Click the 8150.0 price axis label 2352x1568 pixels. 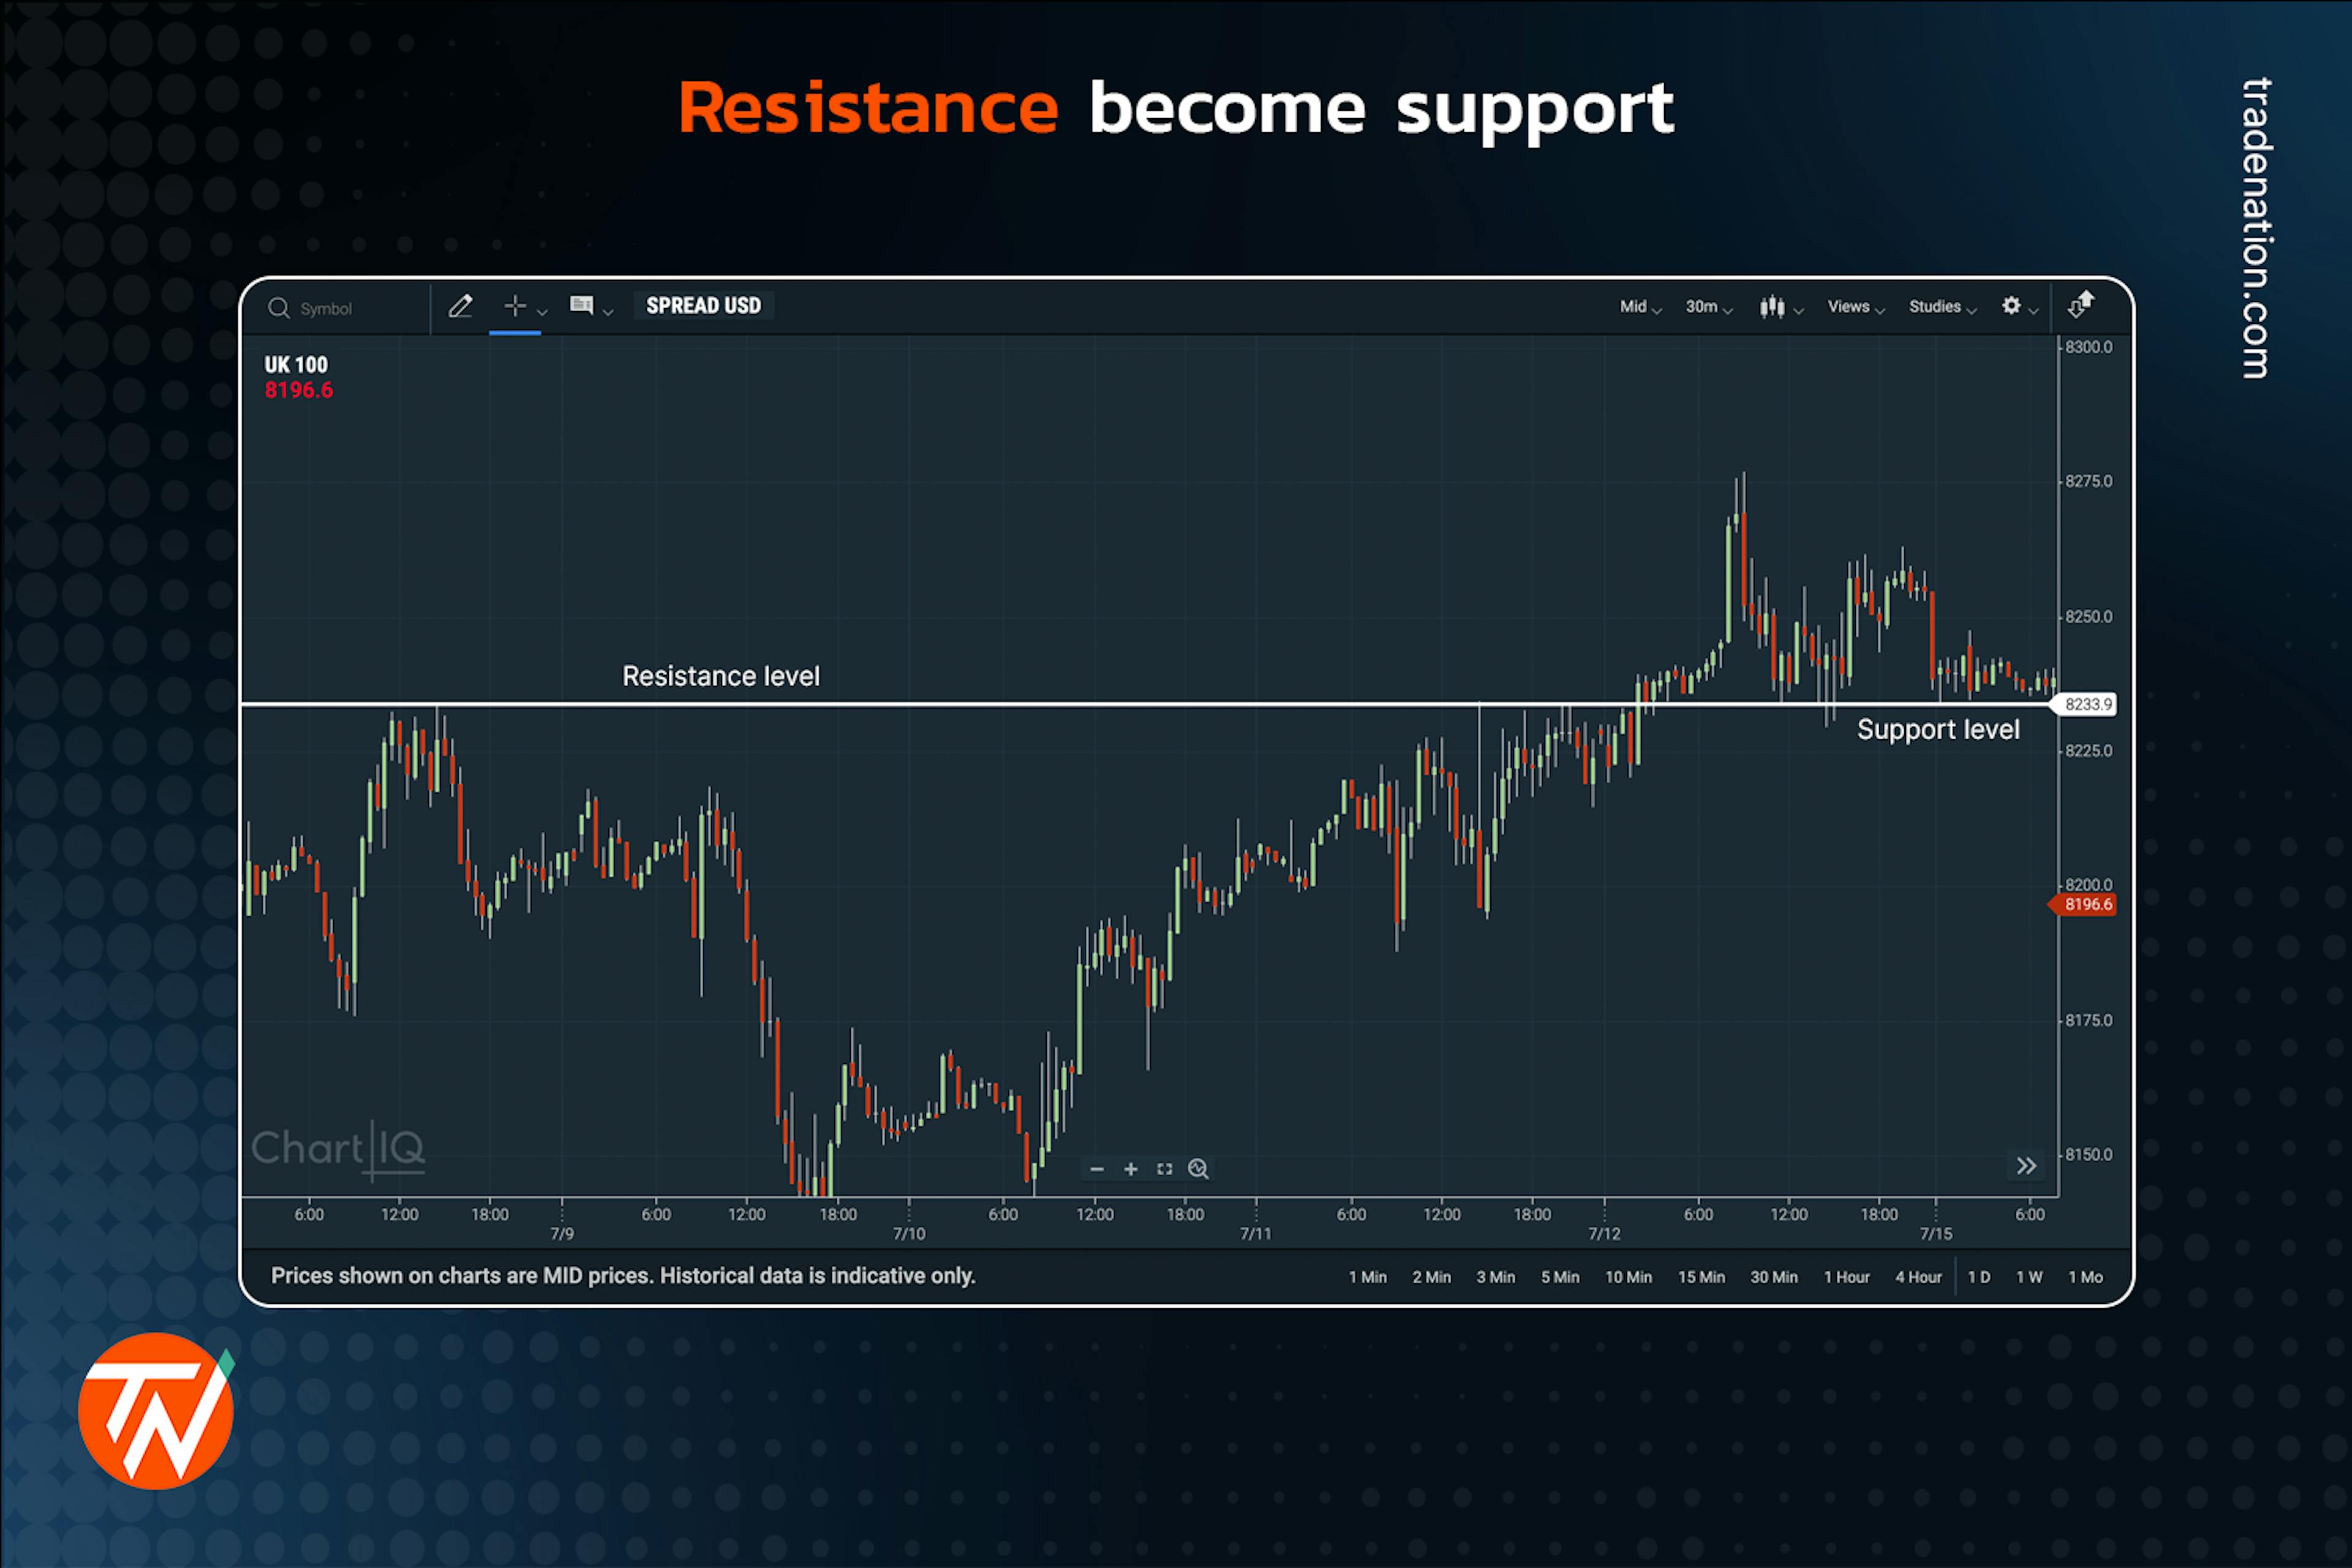[x=2089, y=1154]
